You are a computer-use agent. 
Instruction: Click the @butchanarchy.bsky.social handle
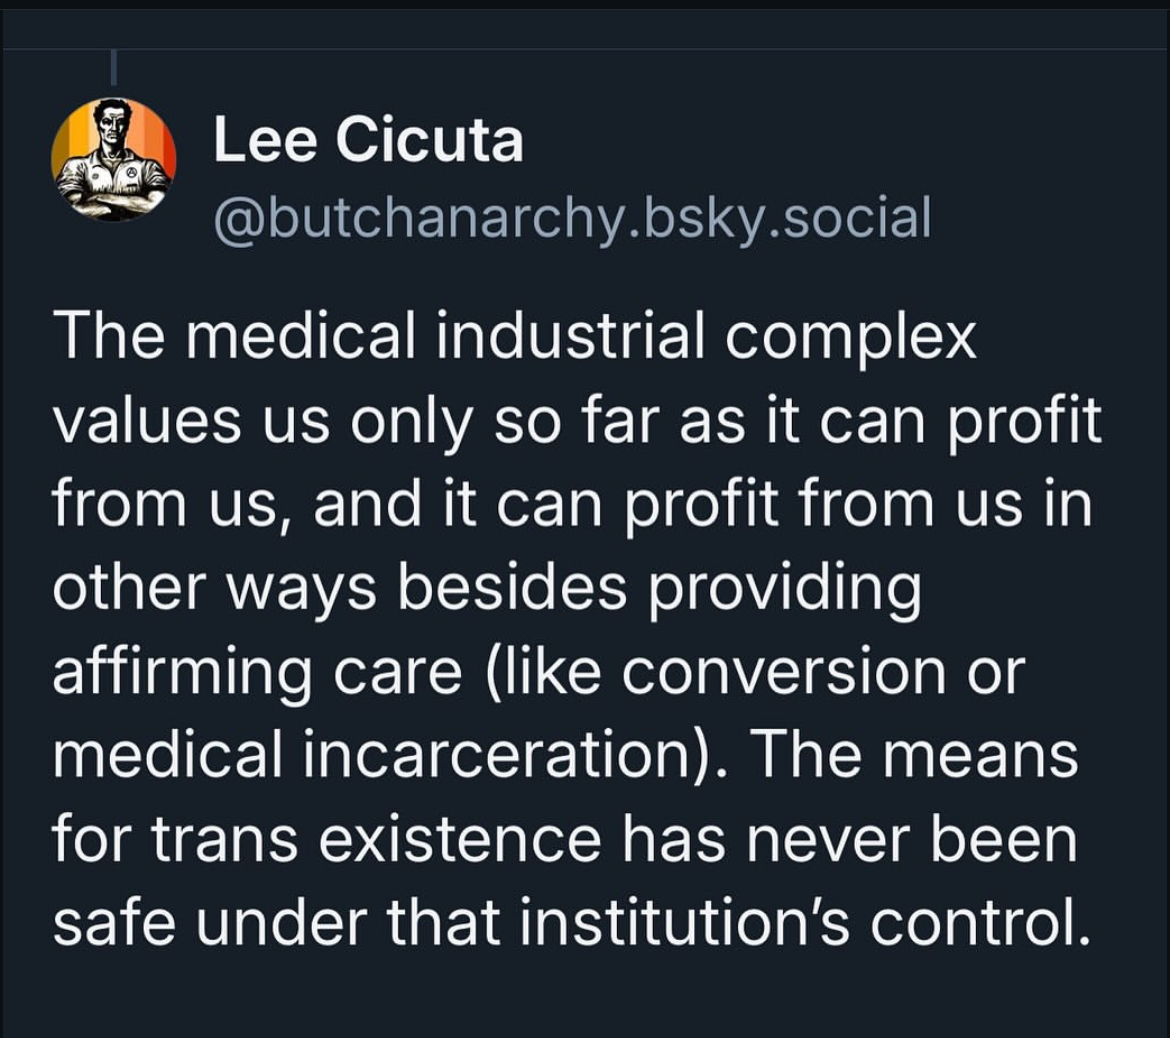click(572, 217)
